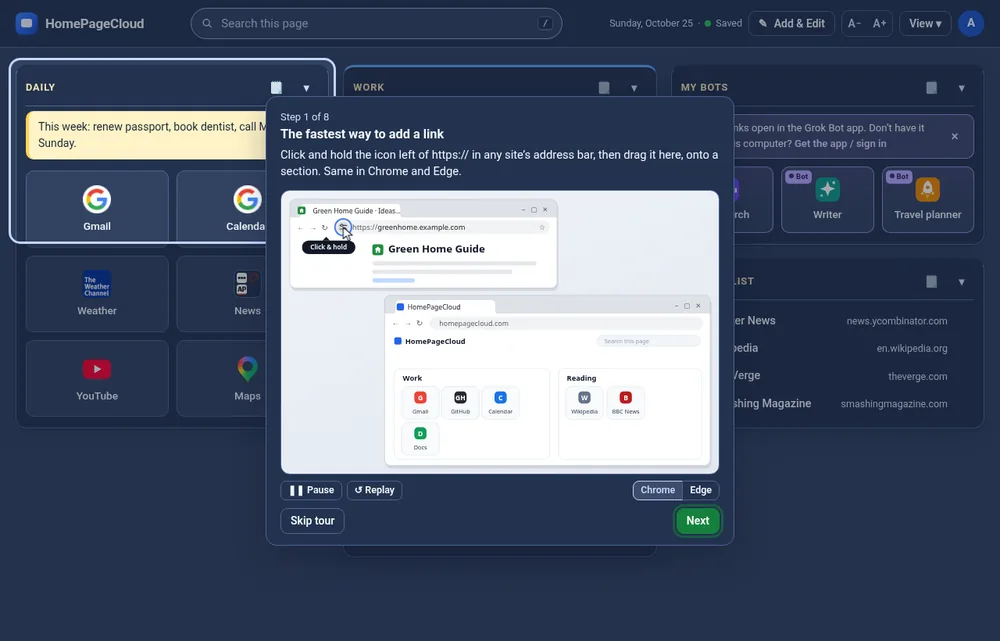
Task: Click the yellow weekly reminder note
Action: (146, 135)
